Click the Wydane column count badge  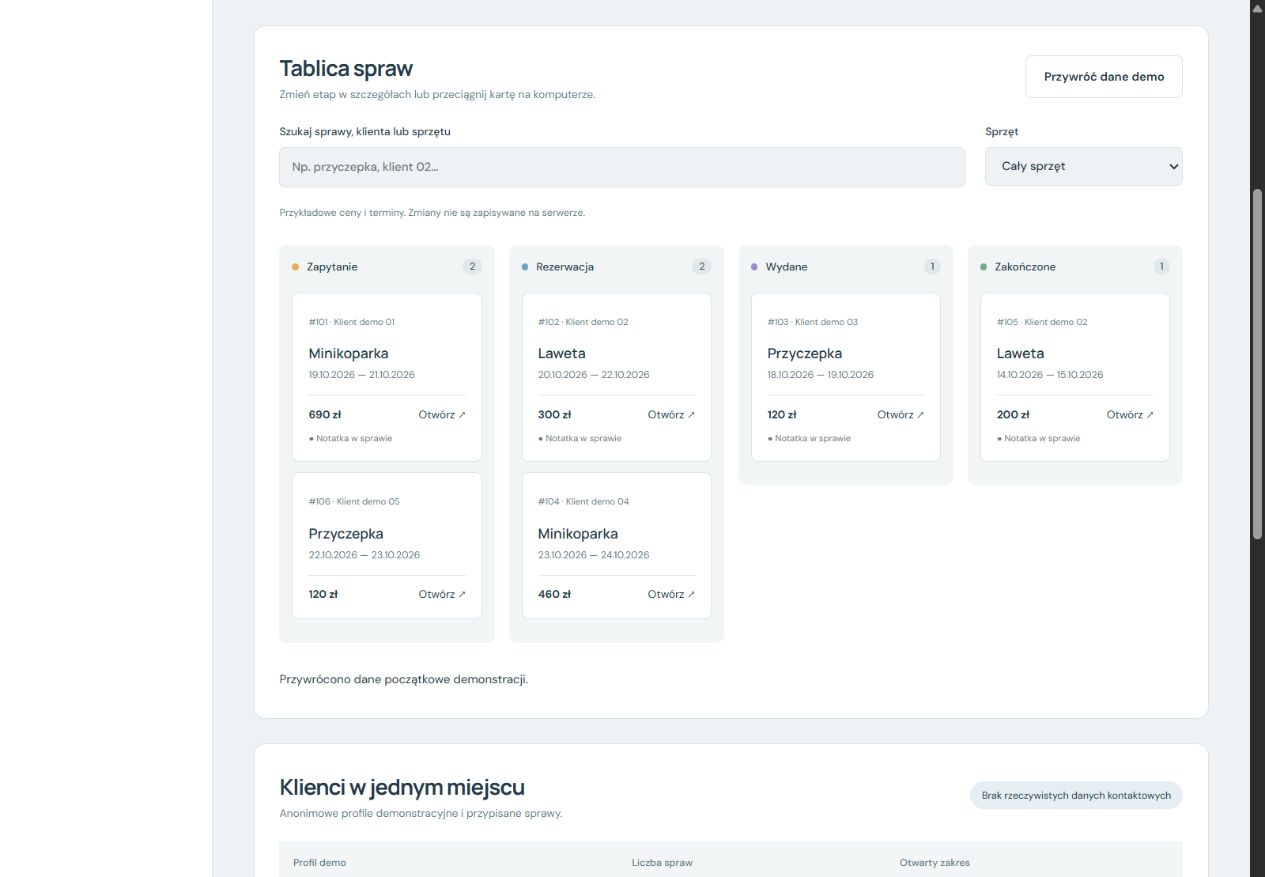(x=932, y=267)
